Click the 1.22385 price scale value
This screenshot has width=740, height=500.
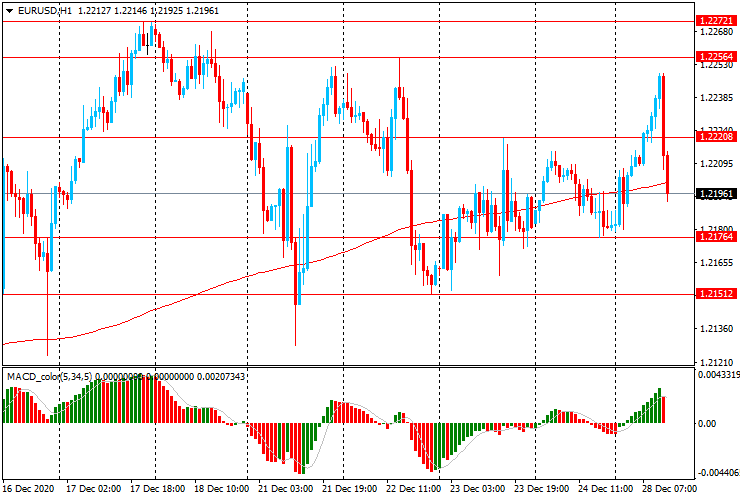pyautogui.click(x=717, y=98)
